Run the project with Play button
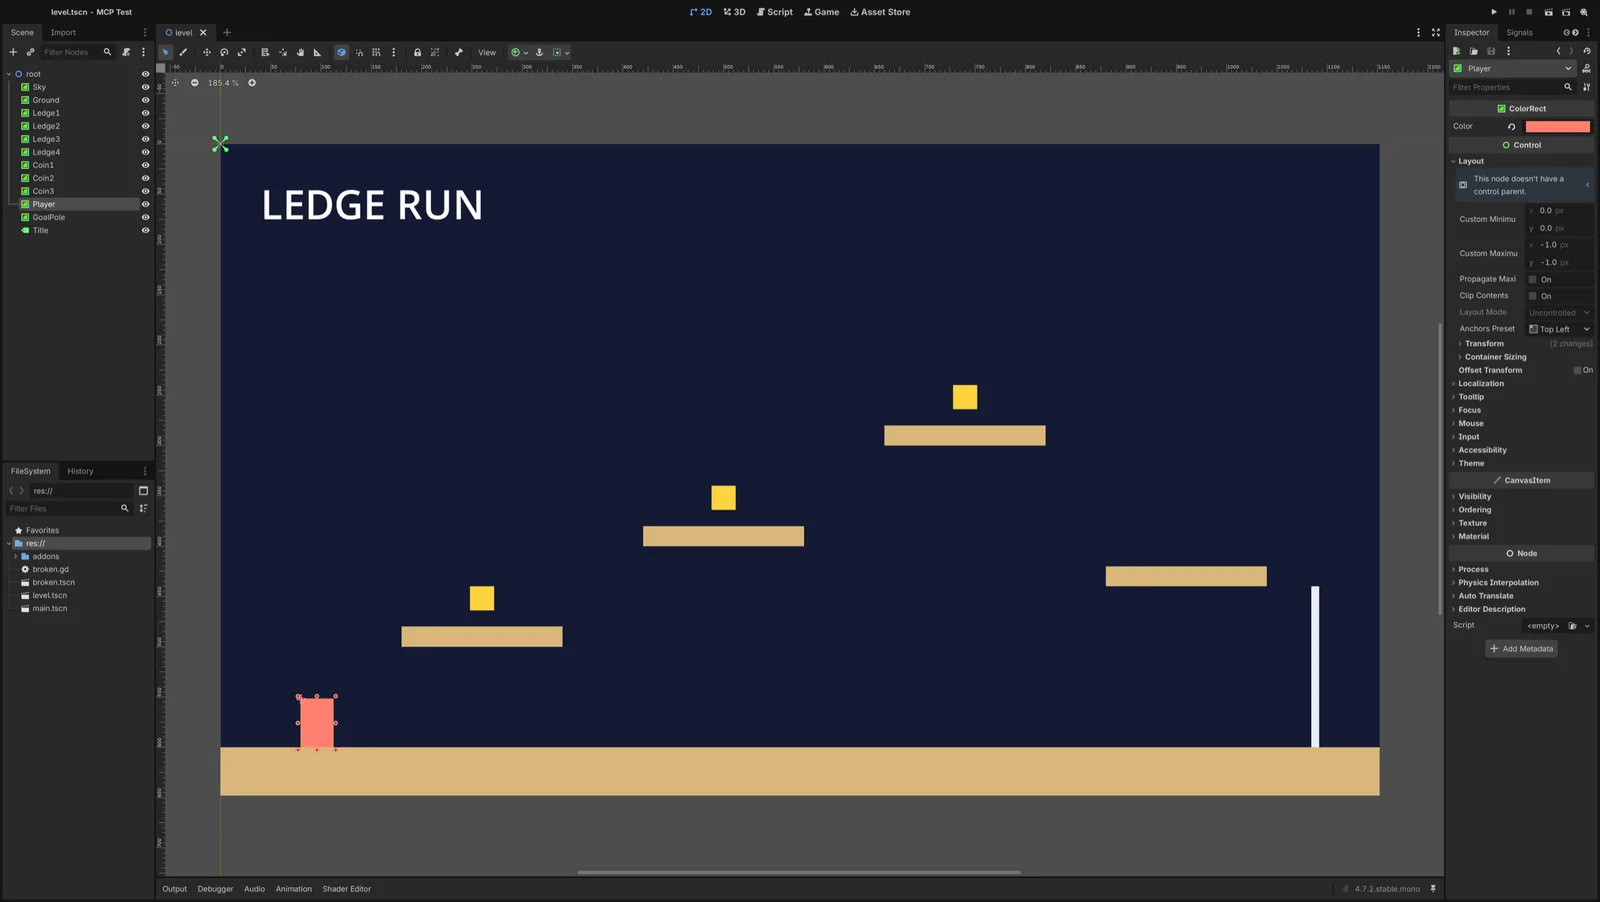Viewport: 1600px width, 902px height. point(1494,12)
